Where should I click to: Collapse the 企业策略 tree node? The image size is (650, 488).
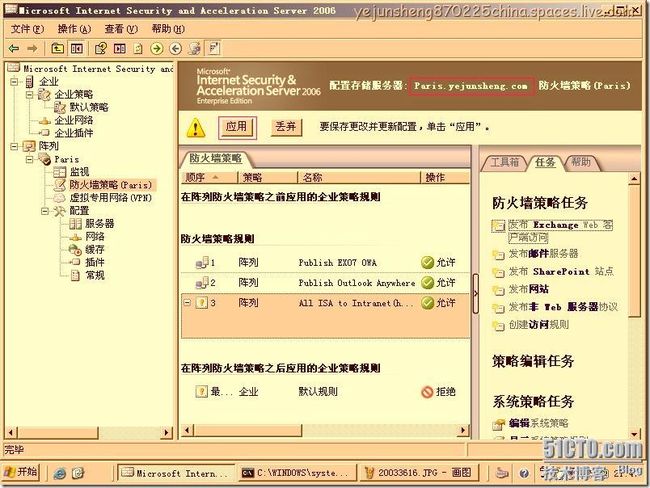click(30, 95)
